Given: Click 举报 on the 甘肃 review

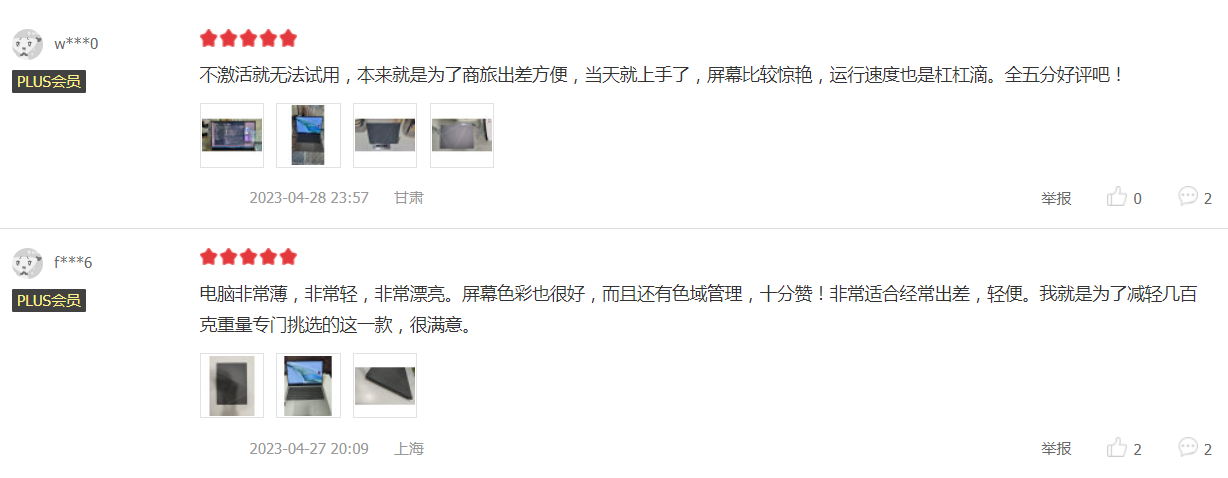Looking at the screenshot, I should click(1056, 198).
